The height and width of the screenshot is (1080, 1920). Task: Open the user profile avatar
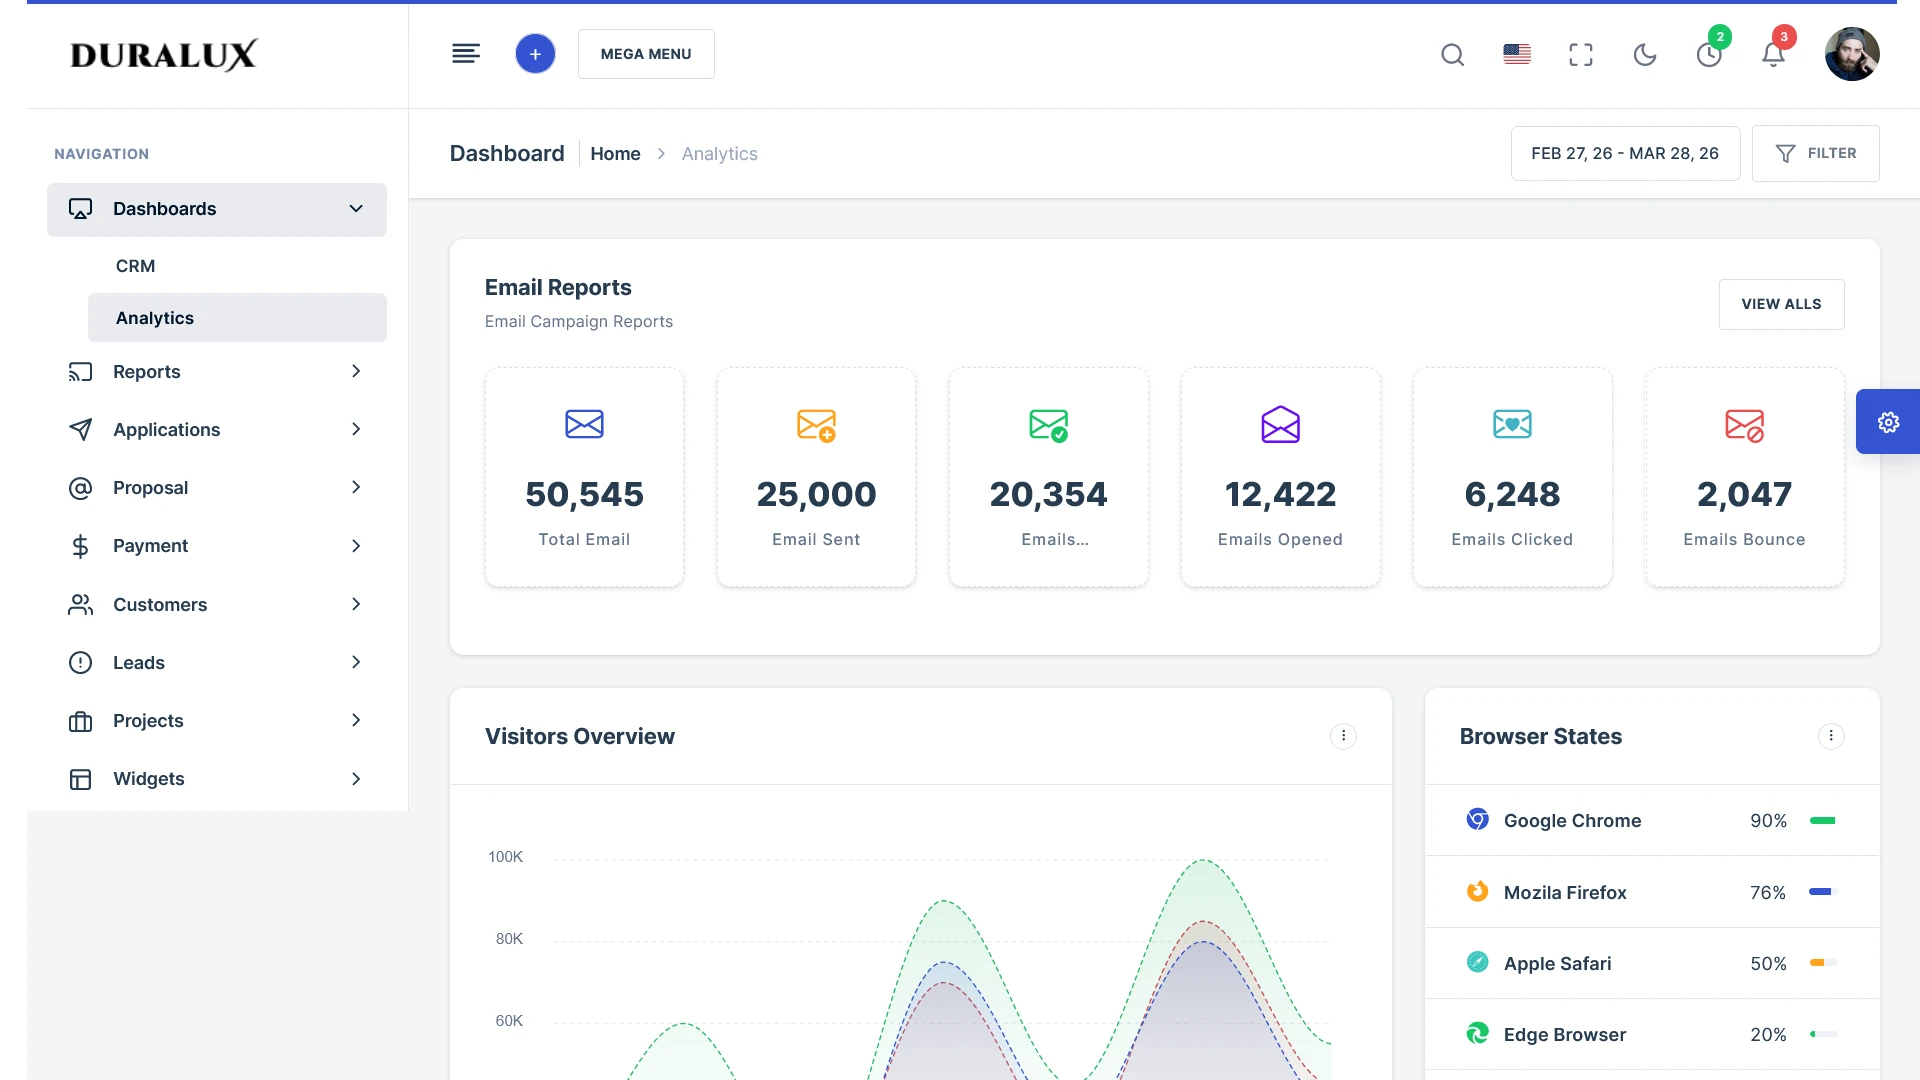pyautogui.click(x=1852, y=54)
